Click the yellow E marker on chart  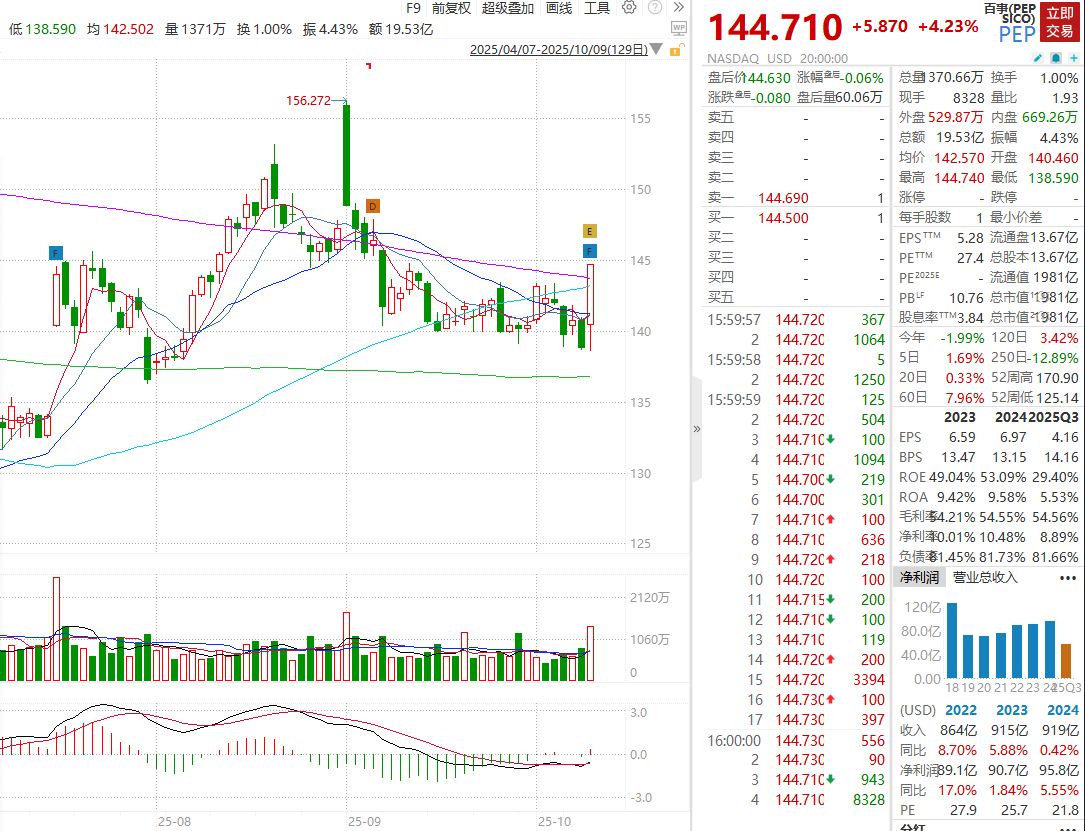pos(589,231)
